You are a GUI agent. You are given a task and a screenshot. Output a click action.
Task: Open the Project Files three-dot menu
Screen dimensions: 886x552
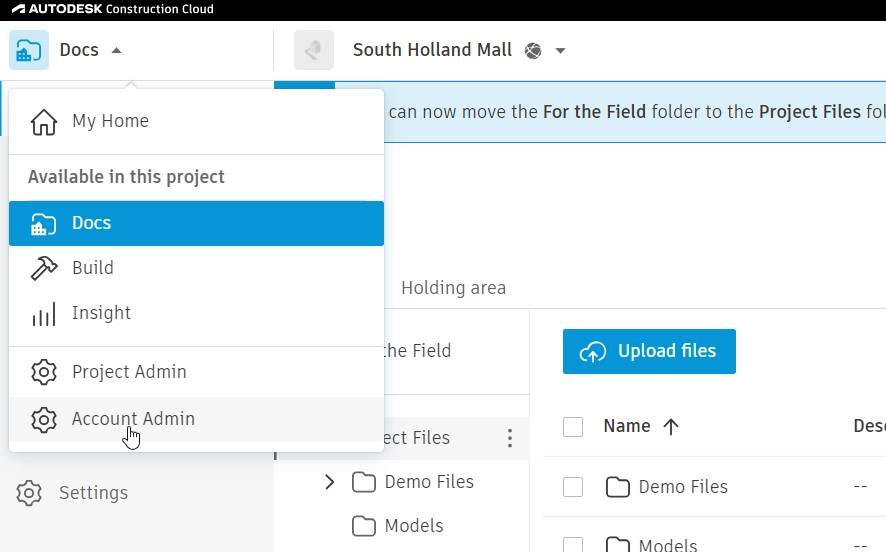[509, 438]
